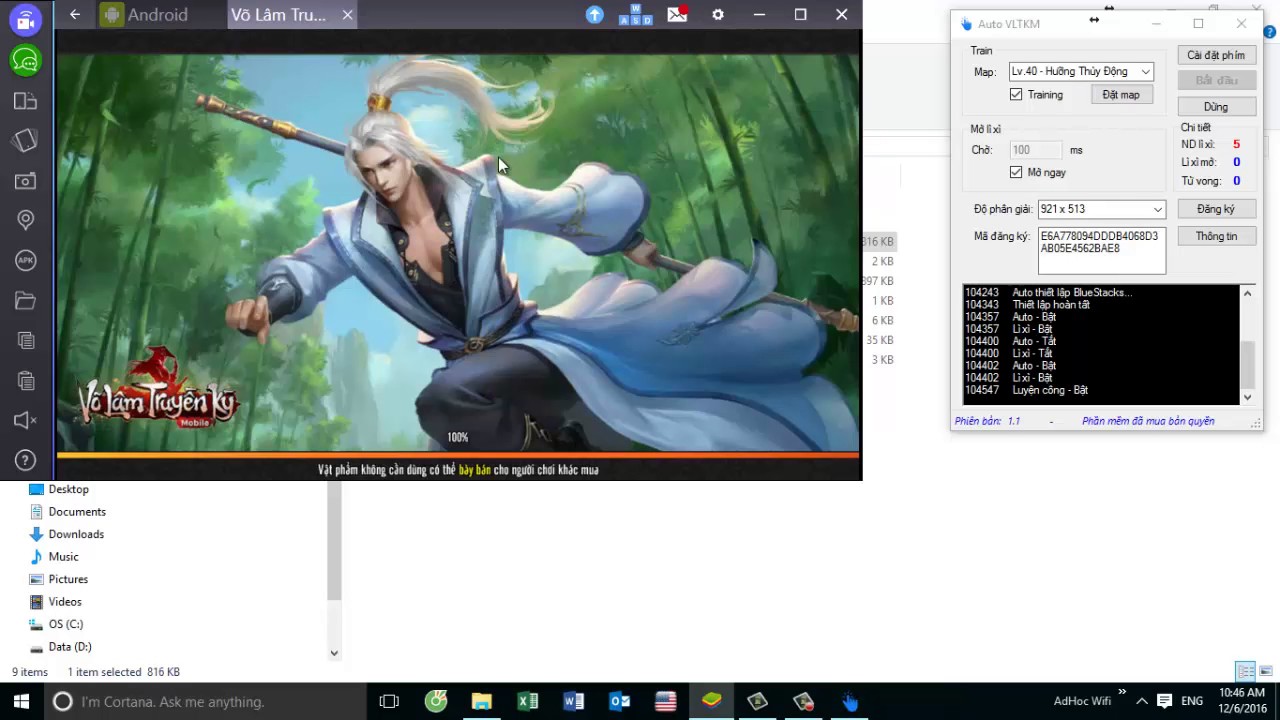Screen dimensions: 1280x720
Task: Select Downloads in Explorer navigation pane
Action: pyautogui.click(x=76, y=534)
